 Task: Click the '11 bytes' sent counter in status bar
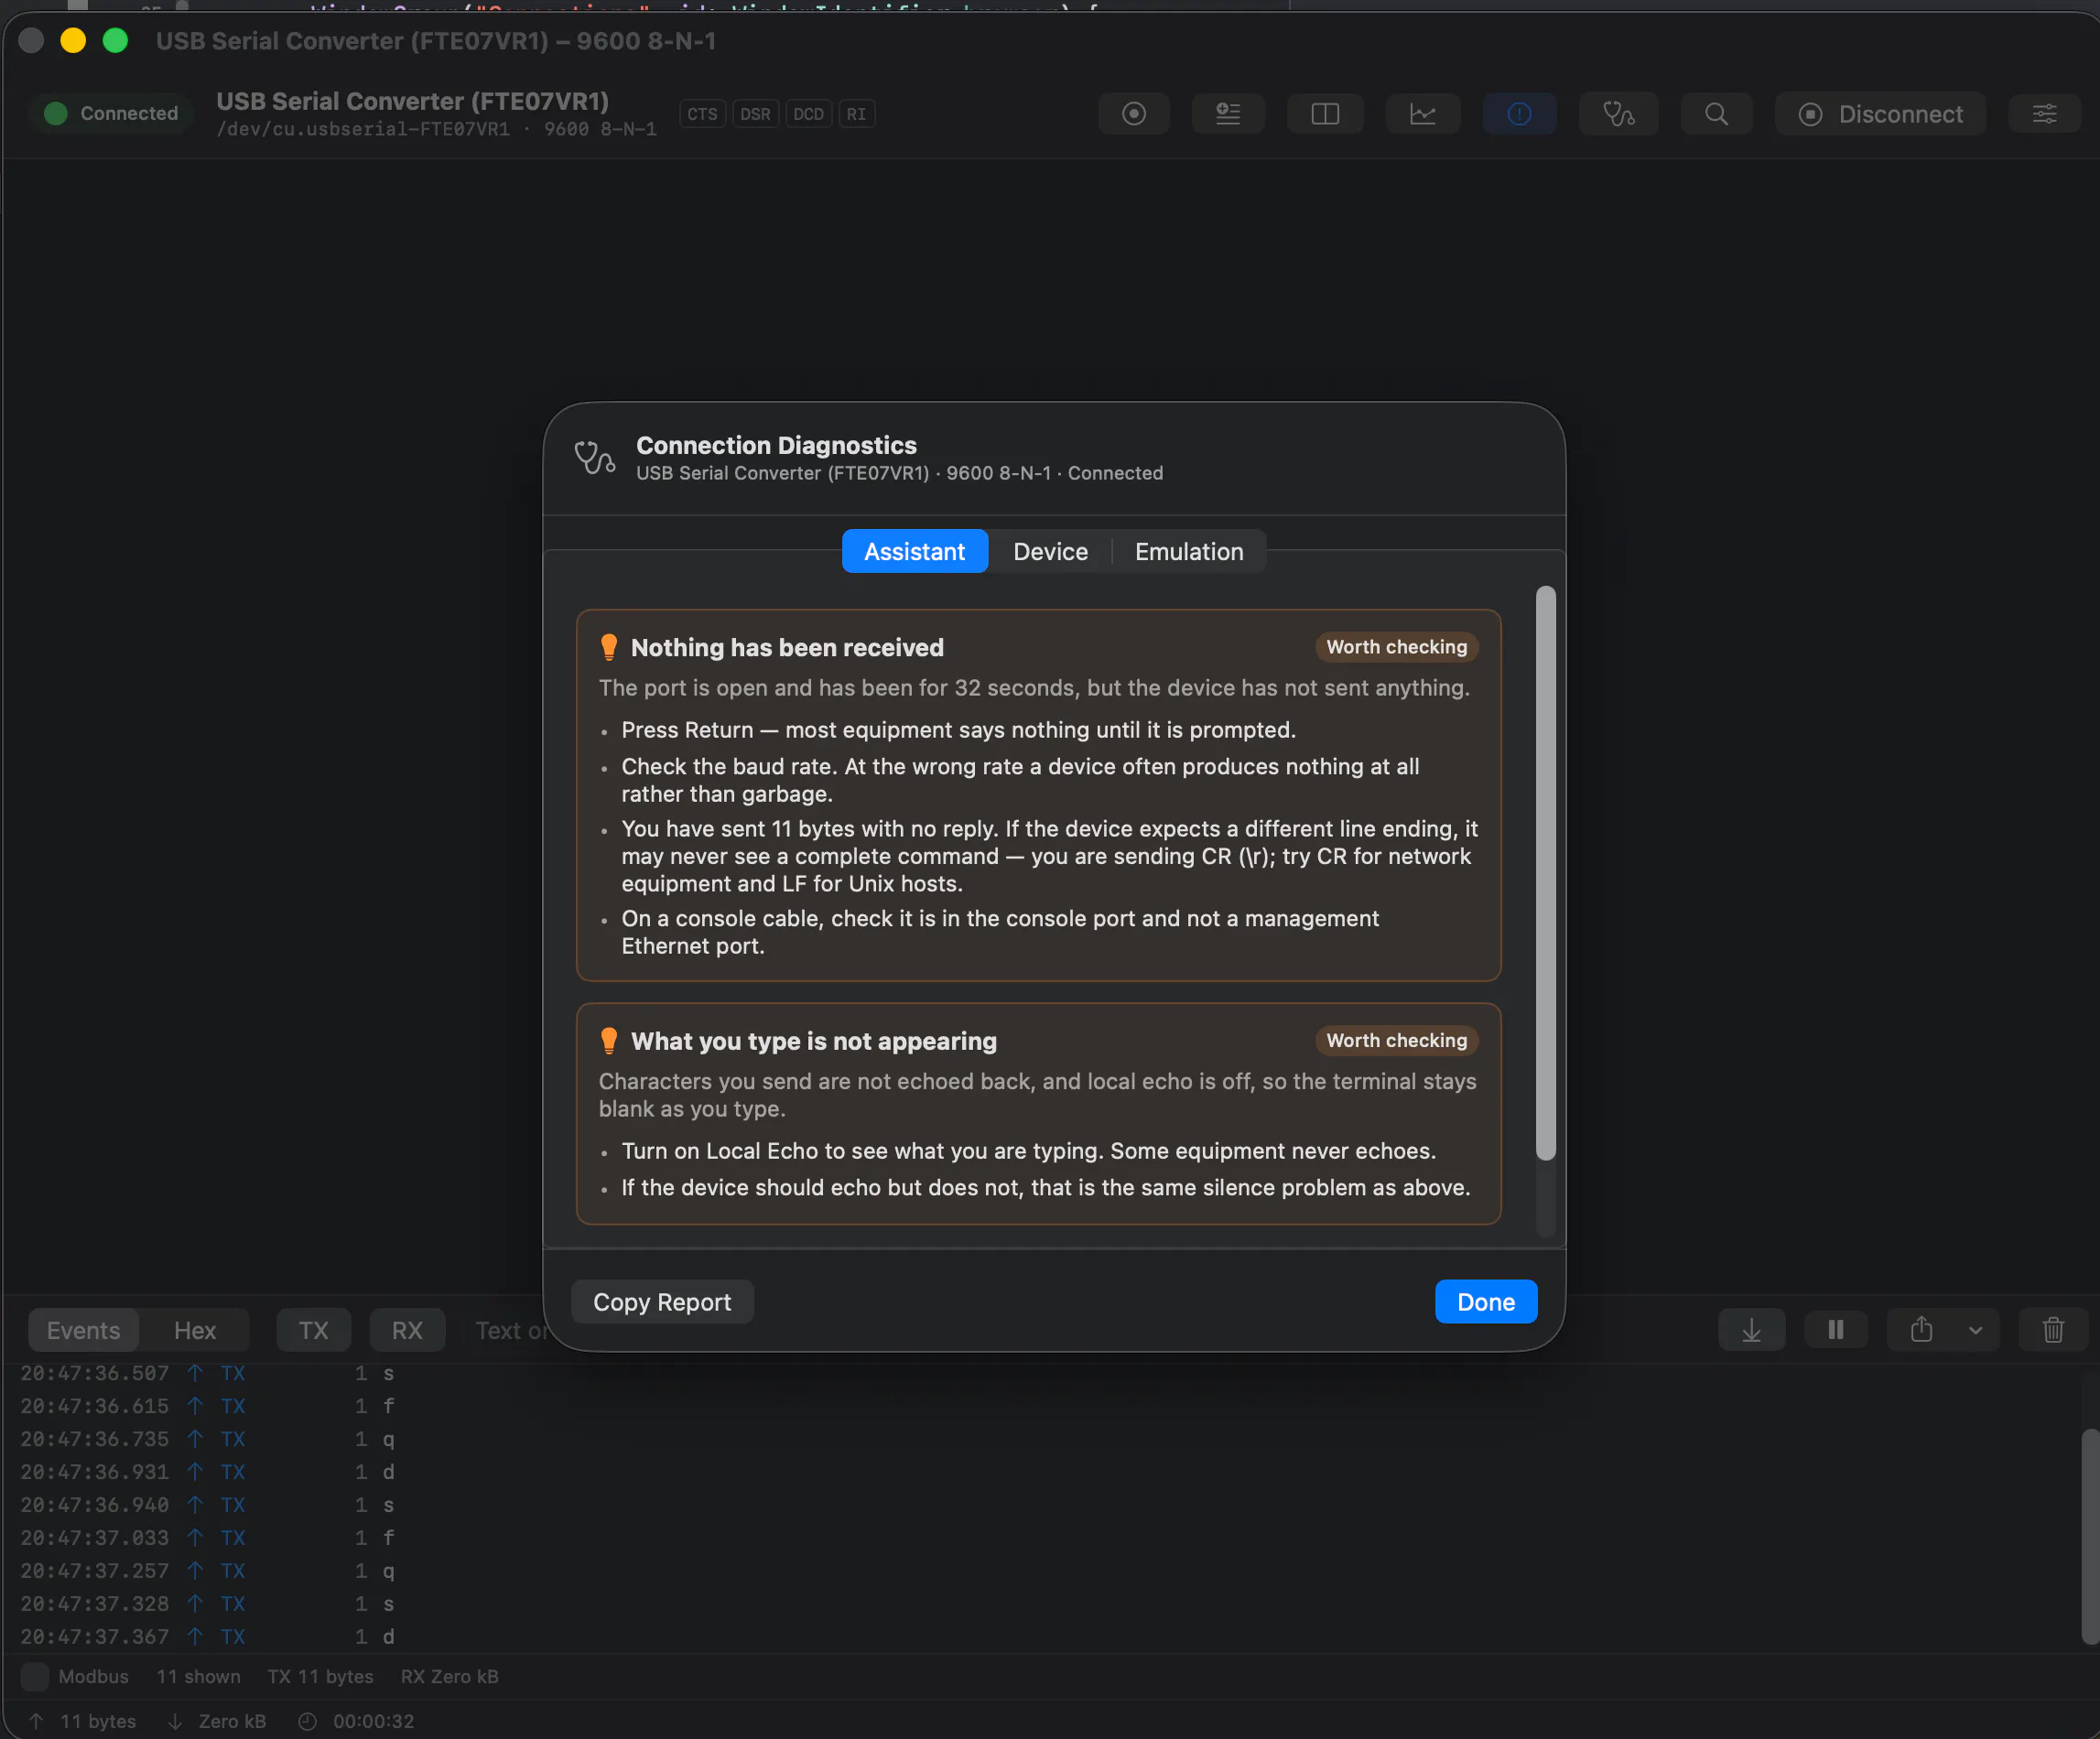[98, 1722]
